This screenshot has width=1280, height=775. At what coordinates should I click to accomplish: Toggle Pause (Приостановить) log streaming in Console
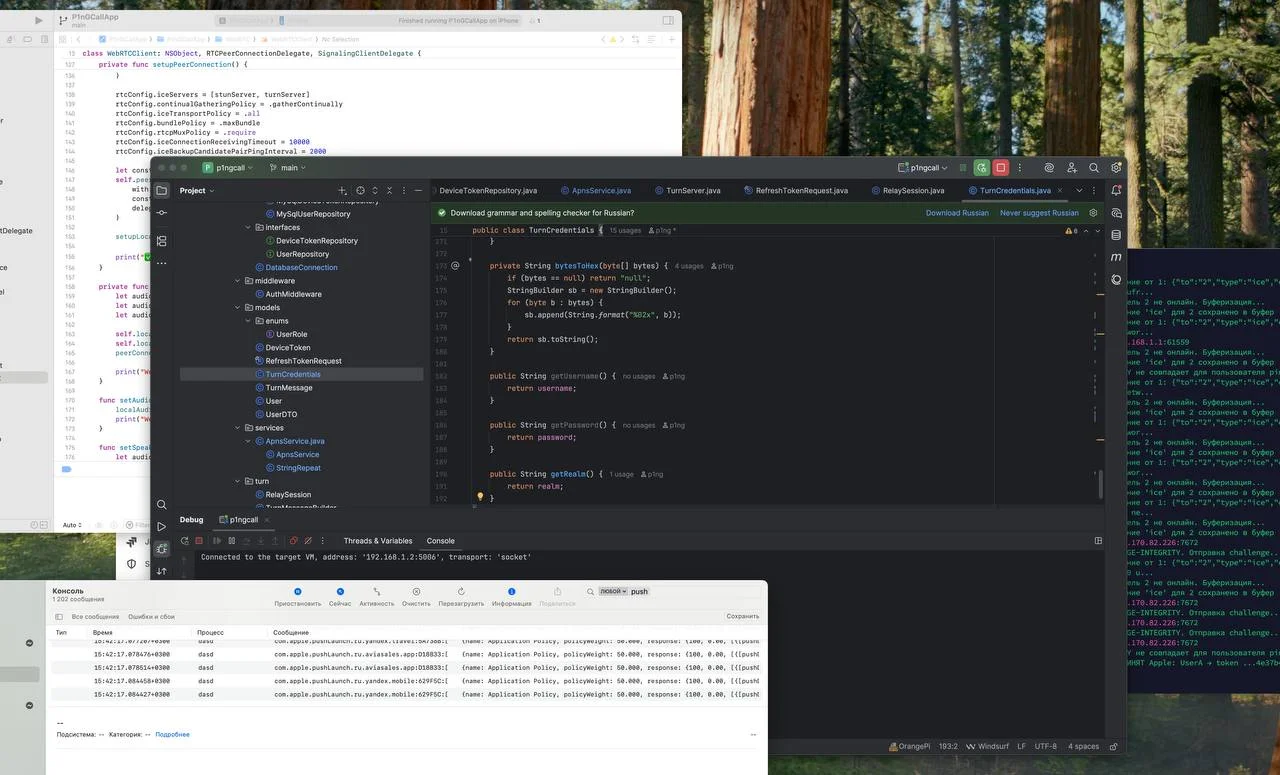point(298,592)
